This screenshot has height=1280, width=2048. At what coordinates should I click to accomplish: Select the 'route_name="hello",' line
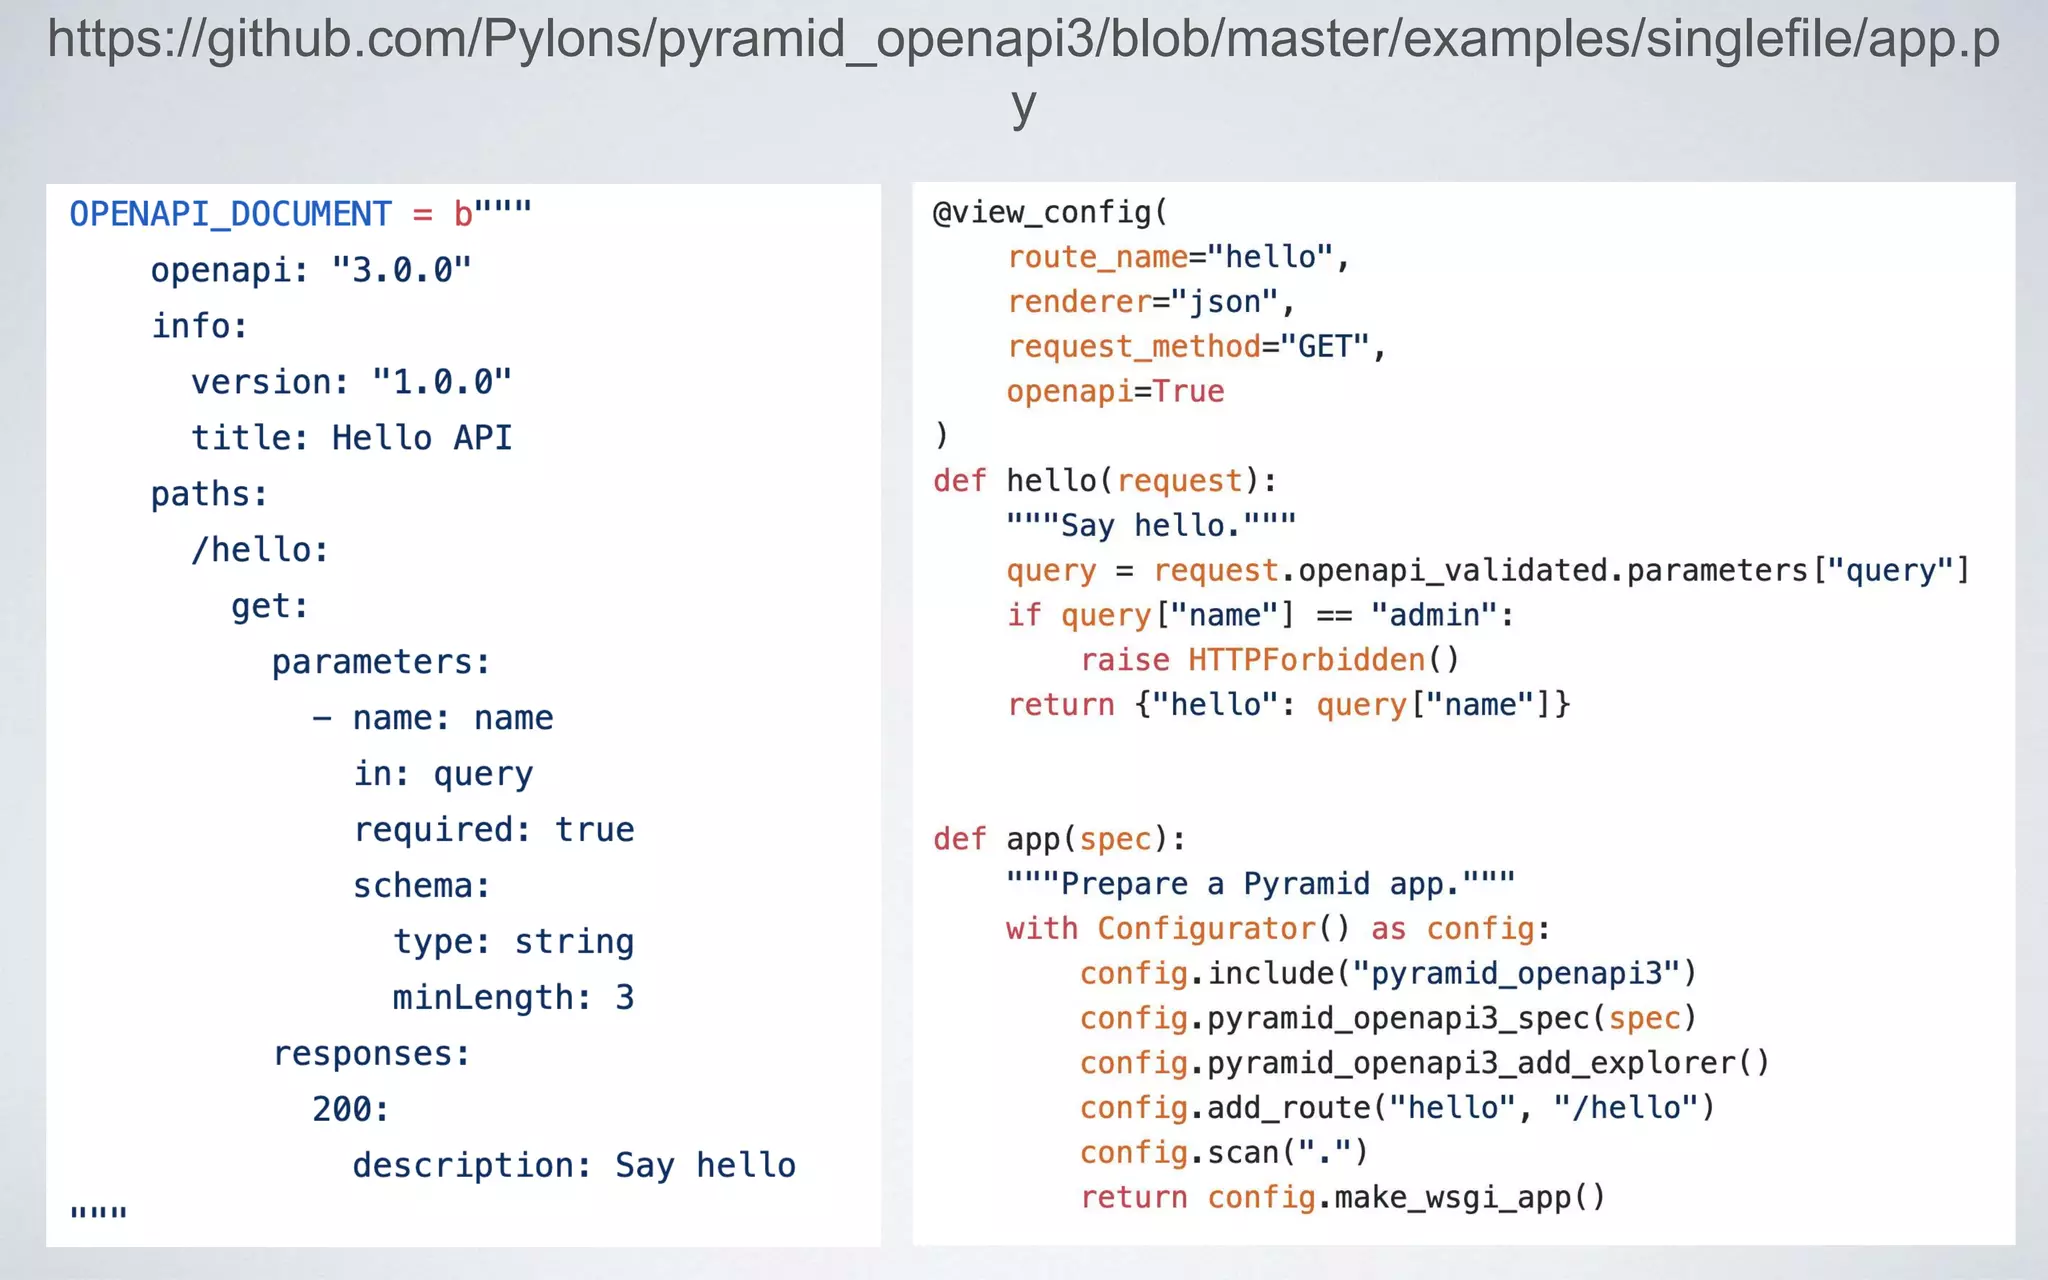1178,257
